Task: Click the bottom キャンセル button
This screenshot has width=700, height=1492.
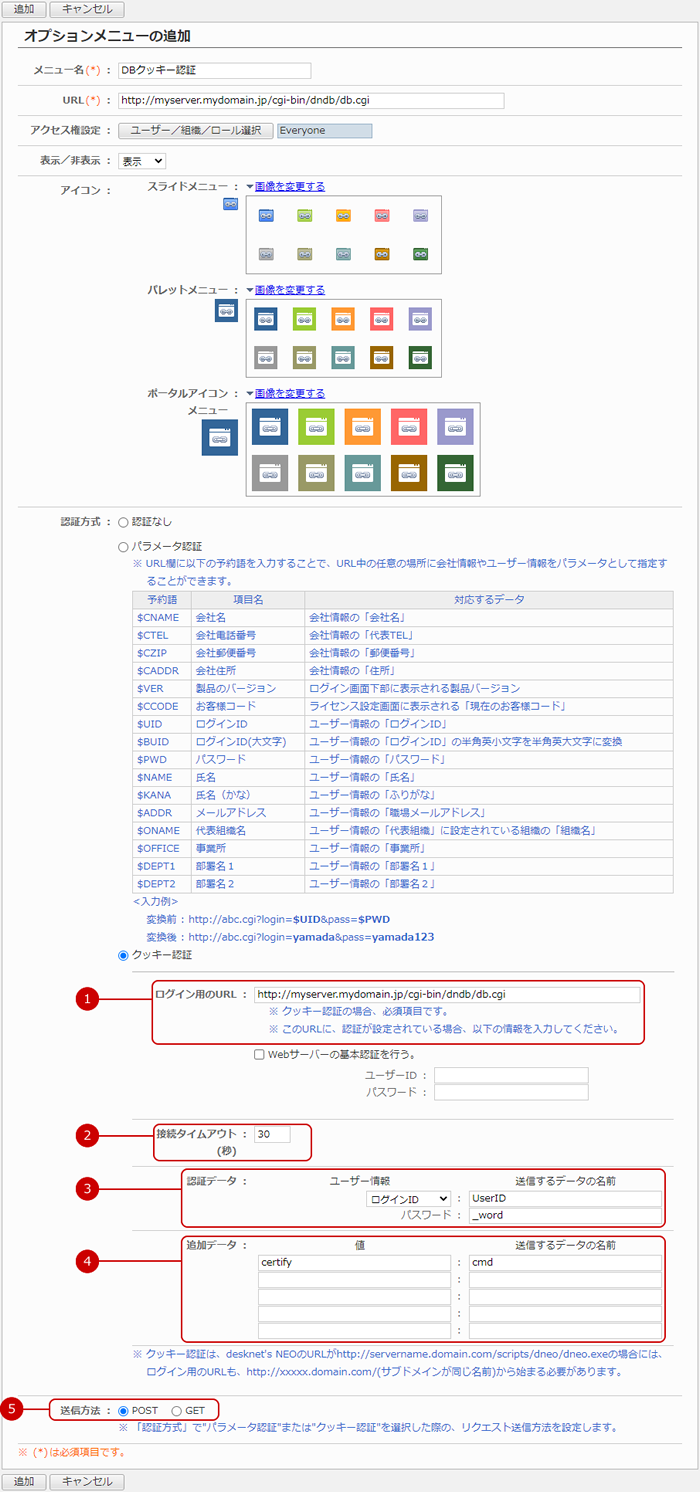Action: 87,1481
